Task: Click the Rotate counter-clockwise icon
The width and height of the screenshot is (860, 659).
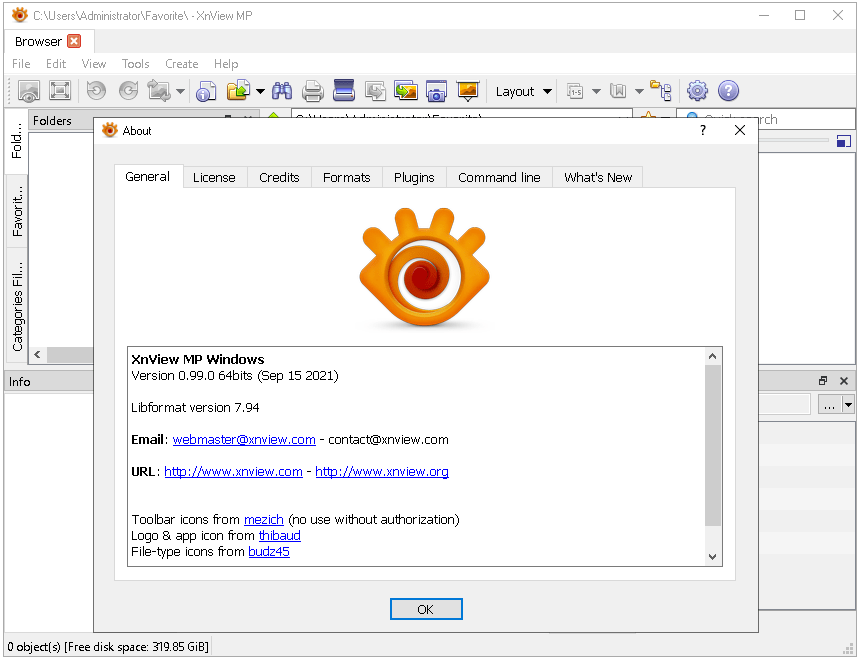Action: tap(97, 90)
